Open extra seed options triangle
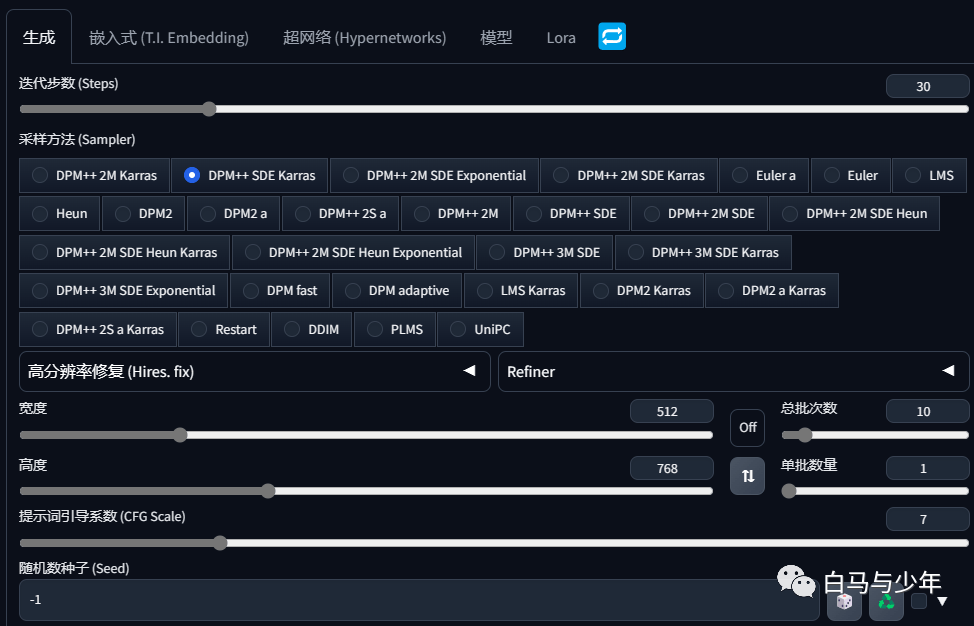This screenshot has width=974, height=626. 942,601
